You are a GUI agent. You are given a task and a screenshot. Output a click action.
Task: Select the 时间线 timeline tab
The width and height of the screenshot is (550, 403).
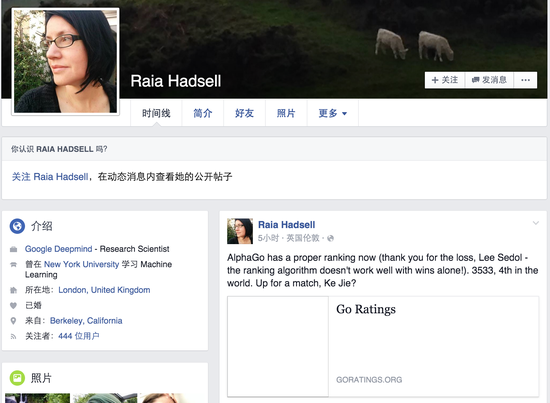pyautogui.click(x=156, y=113)
